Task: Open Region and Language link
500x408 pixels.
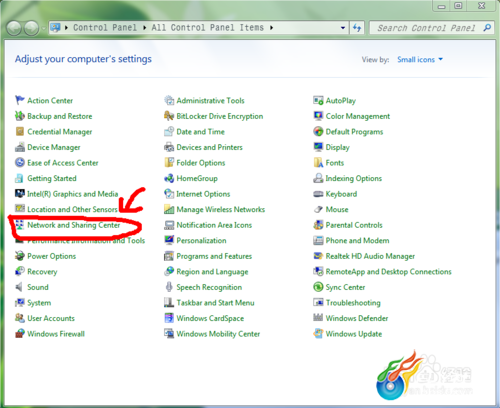Action: (x=212, y=272)
